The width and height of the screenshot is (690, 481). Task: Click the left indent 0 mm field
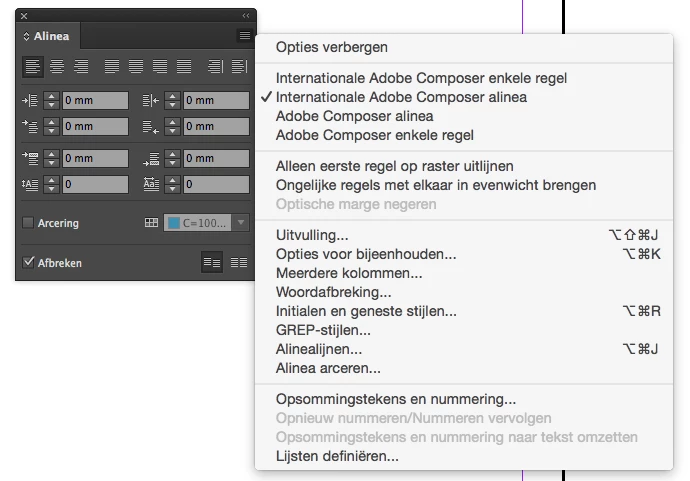(x=95, y=101)
